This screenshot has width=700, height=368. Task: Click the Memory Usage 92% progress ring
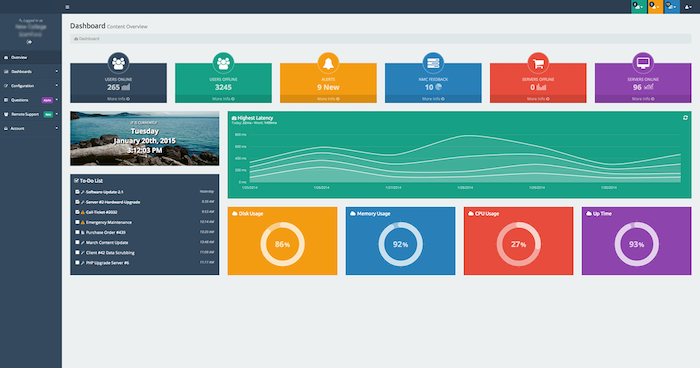coord(400,244)
